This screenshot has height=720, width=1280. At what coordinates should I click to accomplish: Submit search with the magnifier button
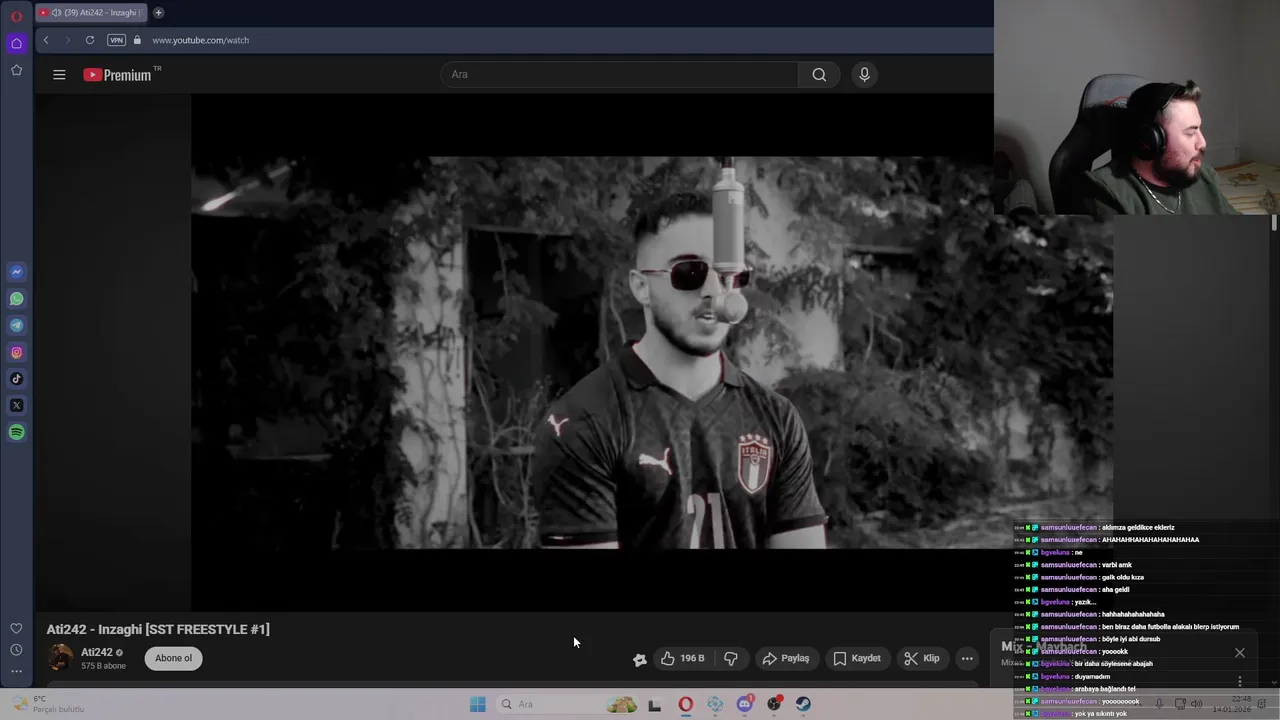[819, 74]
